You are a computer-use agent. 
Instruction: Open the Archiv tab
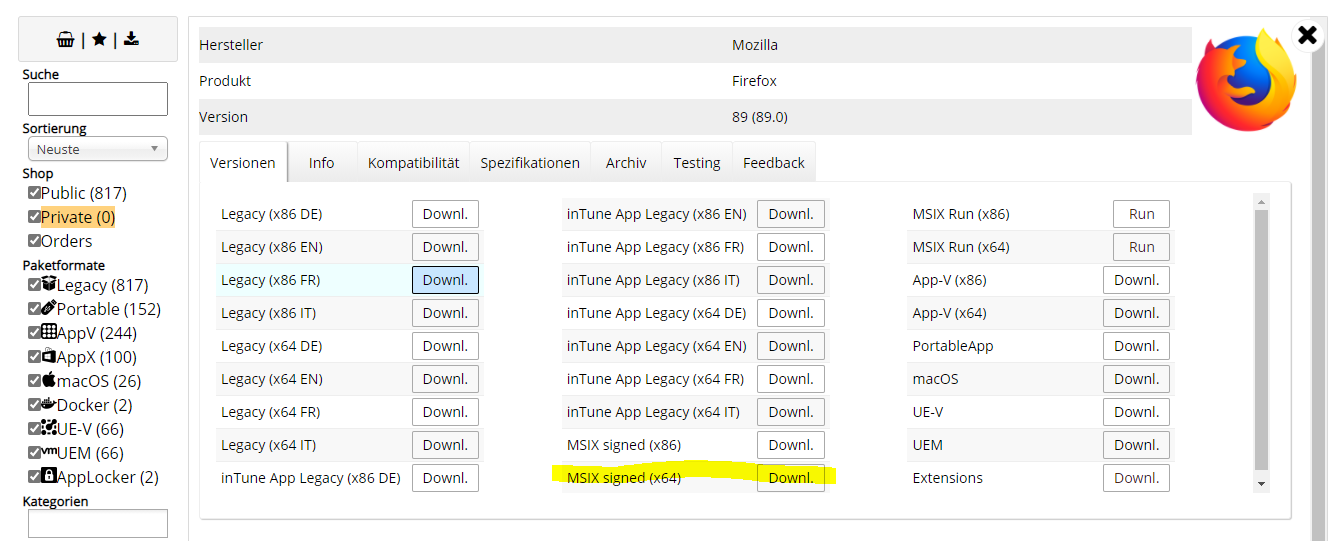[x=626, y=162]
